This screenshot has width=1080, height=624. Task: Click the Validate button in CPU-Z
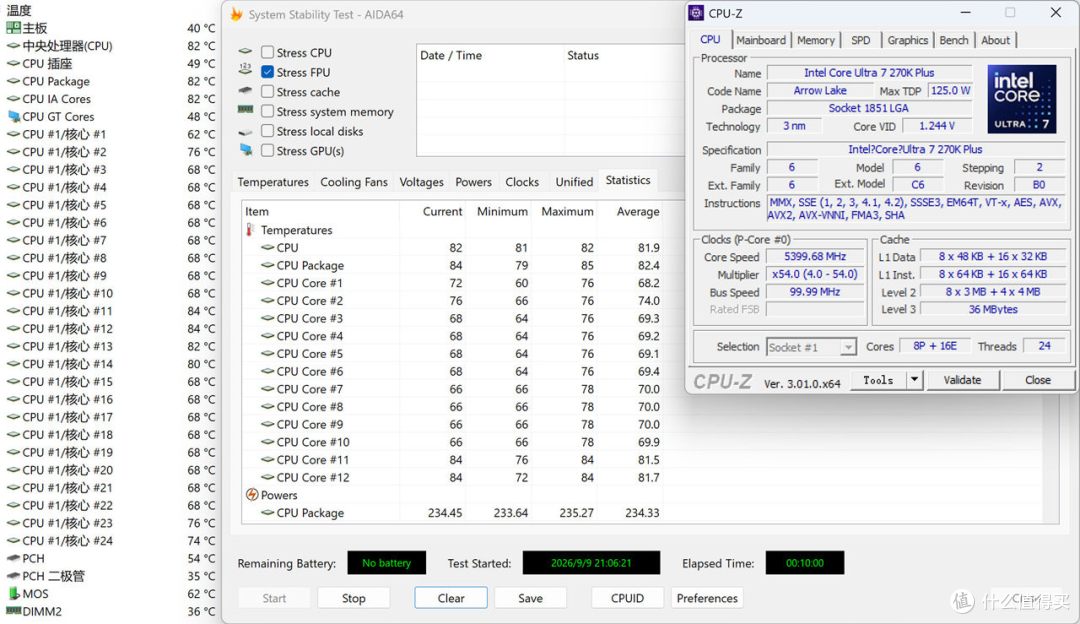click(x=962, y=379)
